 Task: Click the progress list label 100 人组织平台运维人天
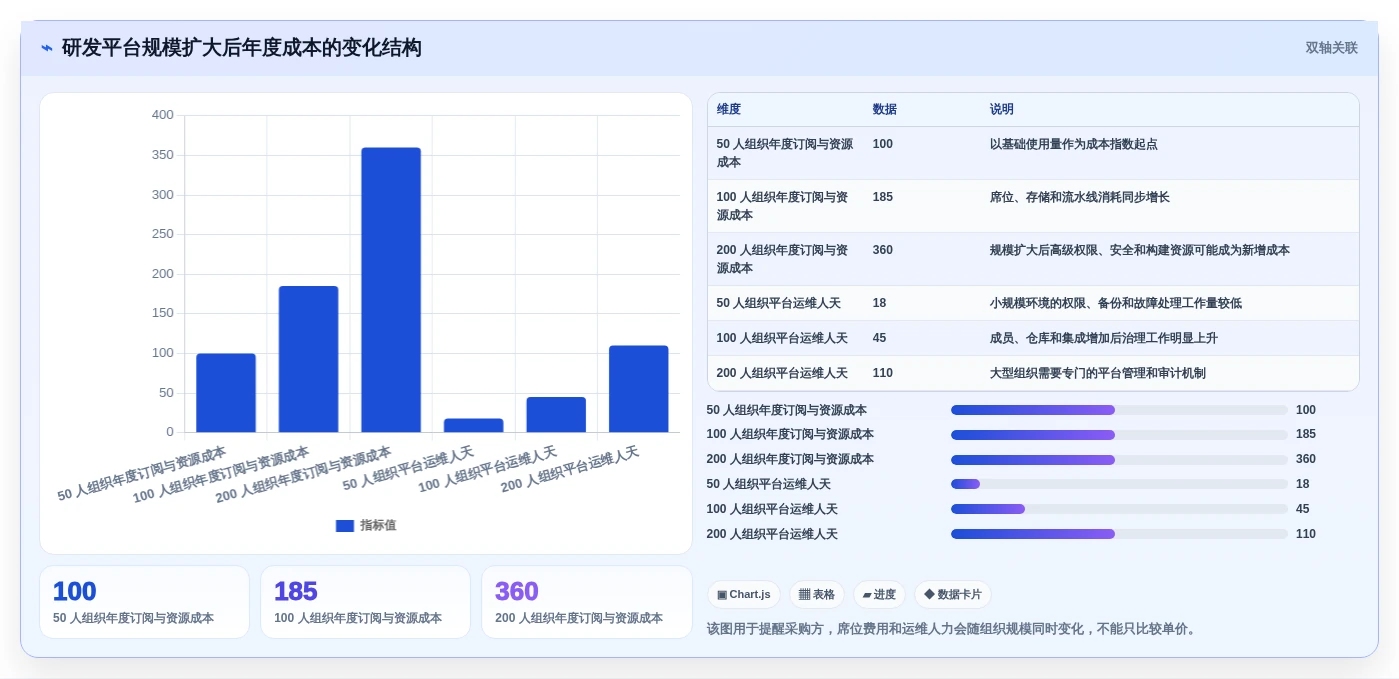pyautogui.click(x=772, y=509)
